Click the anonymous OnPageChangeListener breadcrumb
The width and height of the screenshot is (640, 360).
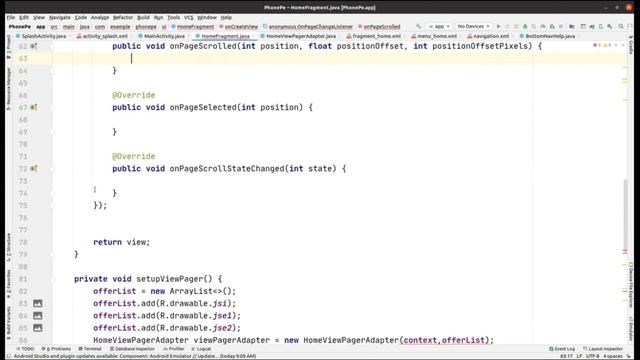(x=308, y=27)
